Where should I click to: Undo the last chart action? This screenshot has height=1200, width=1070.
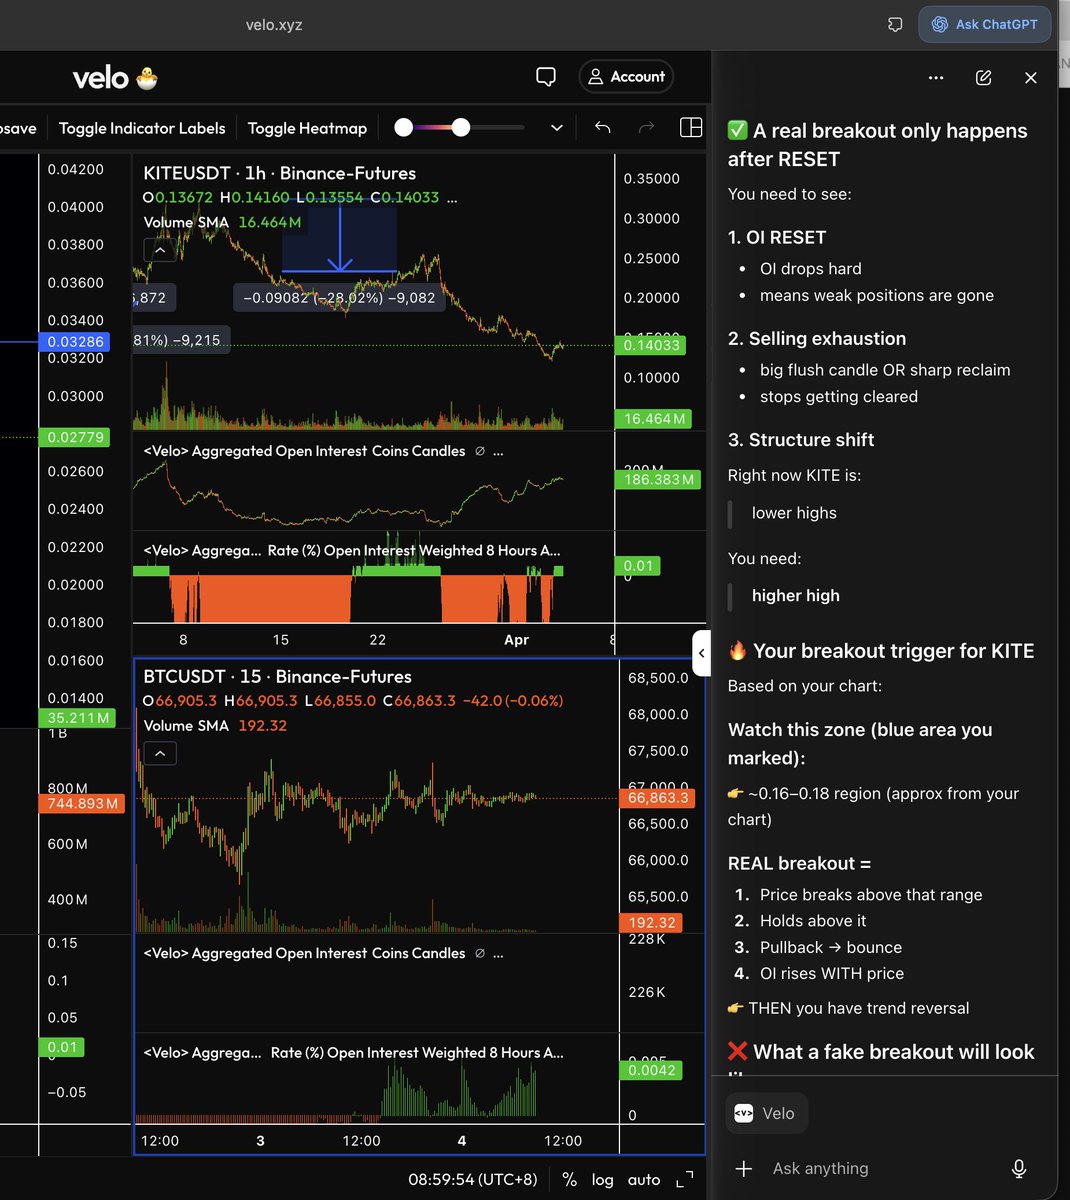coord(602,127)
